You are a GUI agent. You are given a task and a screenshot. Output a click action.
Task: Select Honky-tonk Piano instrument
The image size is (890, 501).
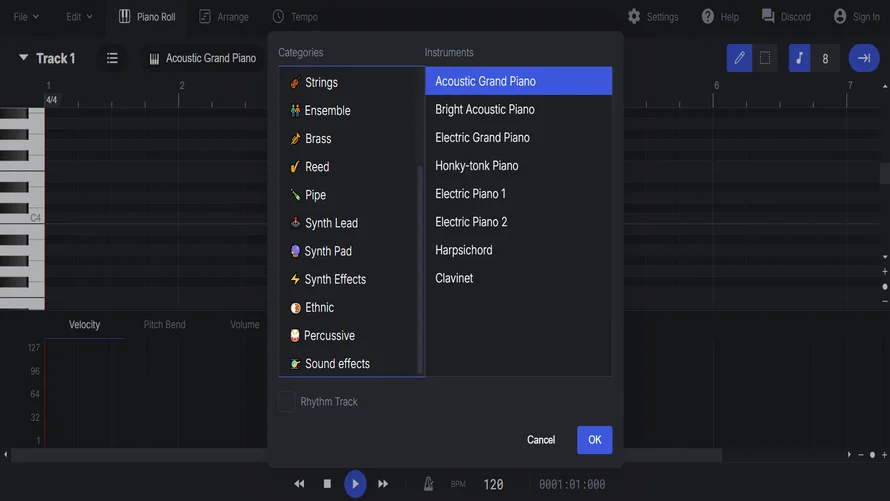[x=518, y=166]
